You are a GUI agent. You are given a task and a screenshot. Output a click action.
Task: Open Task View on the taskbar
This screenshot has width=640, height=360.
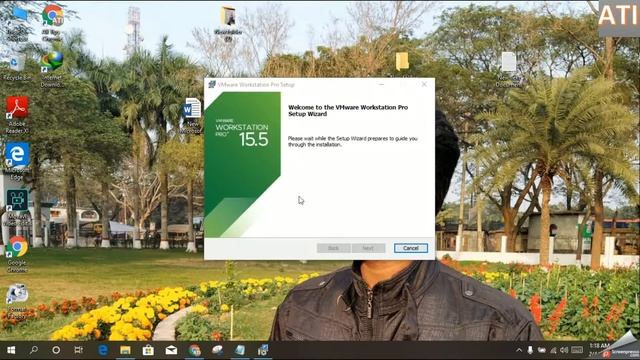(x=78, y=350)
